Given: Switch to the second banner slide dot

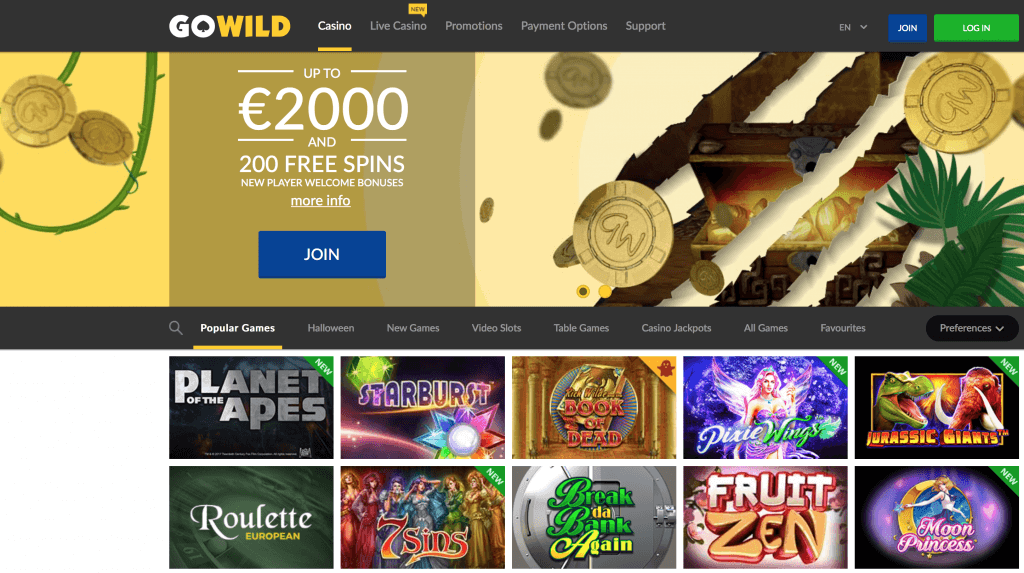Looking at the screenshot, I should click(x=605, y=291).
